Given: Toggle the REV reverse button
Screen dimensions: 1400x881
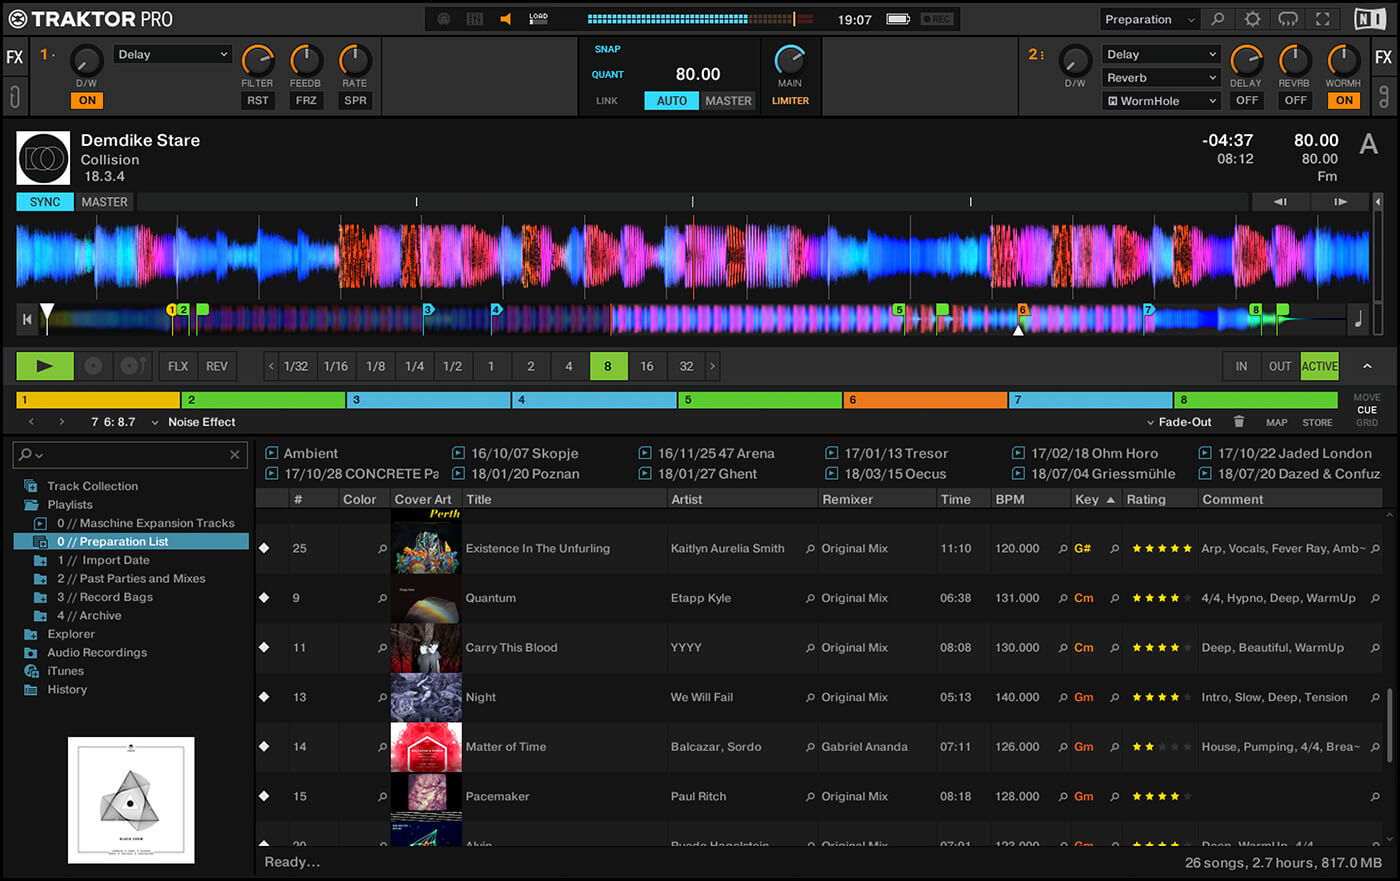Looking at the screenshot, I should pos(217,366).
